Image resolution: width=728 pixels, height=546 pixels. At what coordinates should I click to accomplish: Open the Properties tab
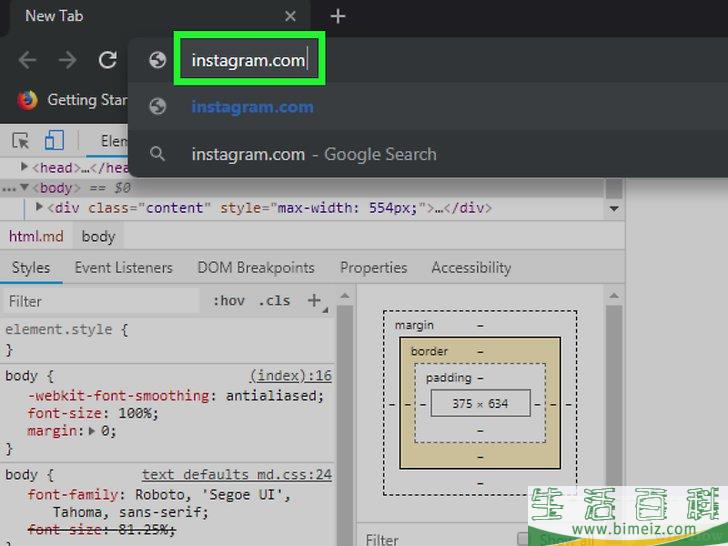pyautogui.click(x=373, y=267)
